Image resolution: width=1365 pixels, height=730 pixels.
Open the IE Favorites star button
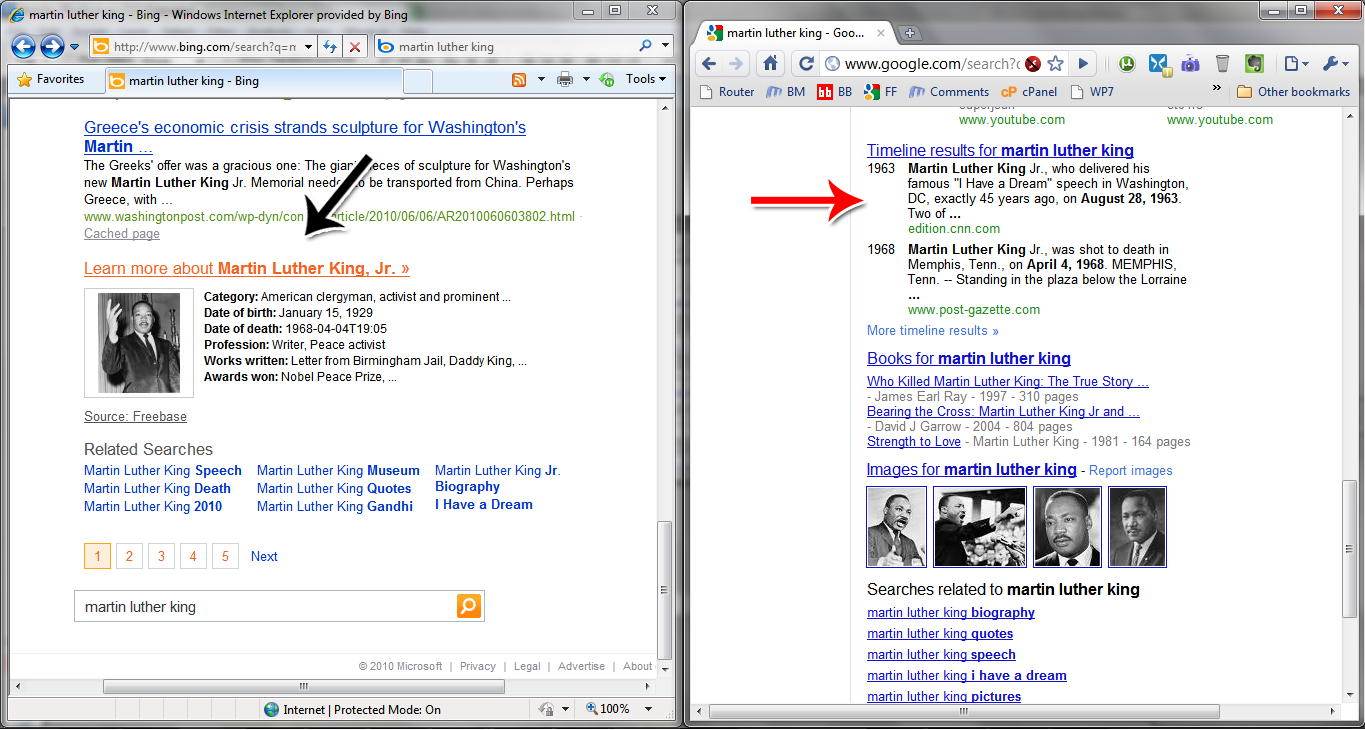click(51, 79)
